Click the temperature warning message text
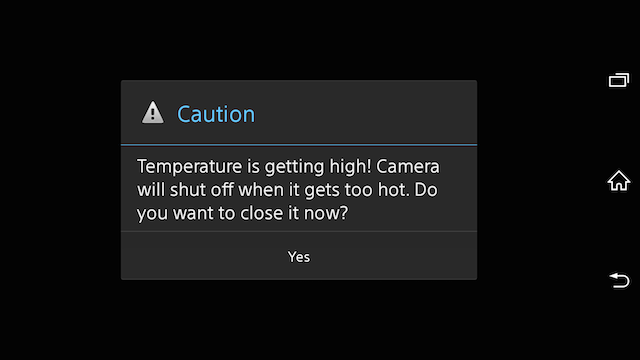This screenshot has height=360, width=640. pos(288,189)
